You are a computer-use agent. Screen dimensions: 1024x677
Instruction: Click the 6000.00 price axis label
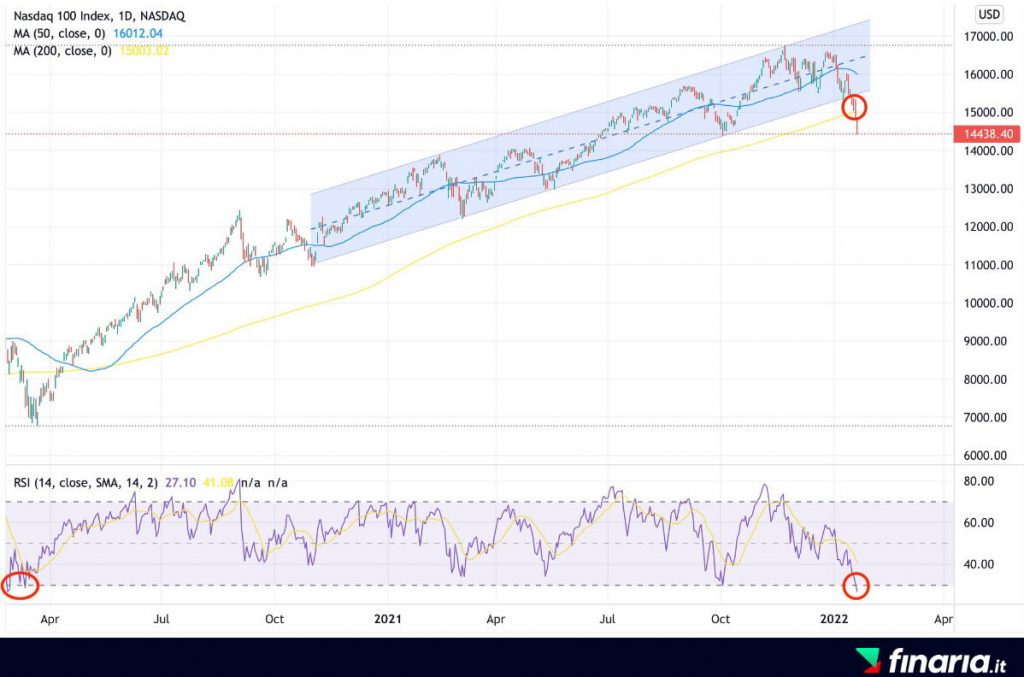tap(985, 455)
